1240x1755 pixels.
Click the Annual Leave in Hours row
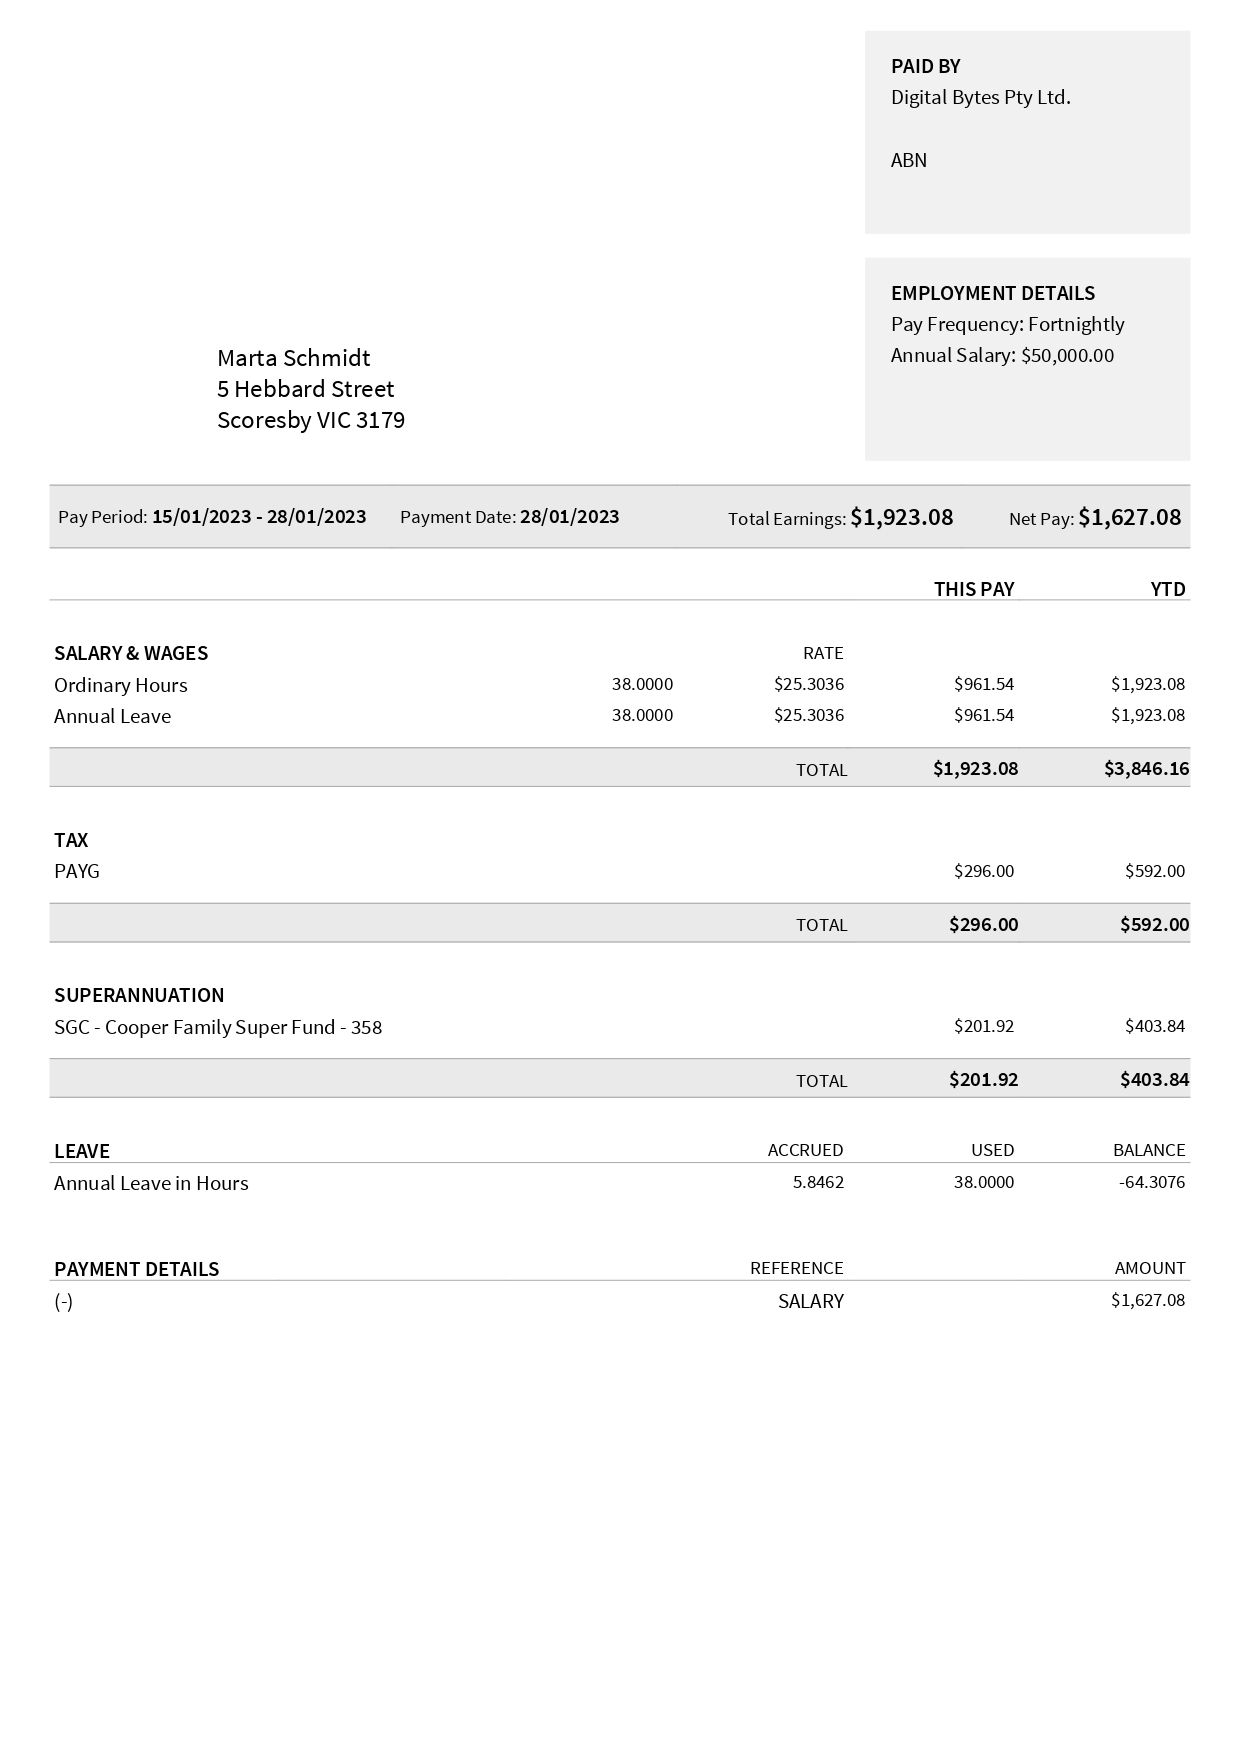[x=151, y=1183]
